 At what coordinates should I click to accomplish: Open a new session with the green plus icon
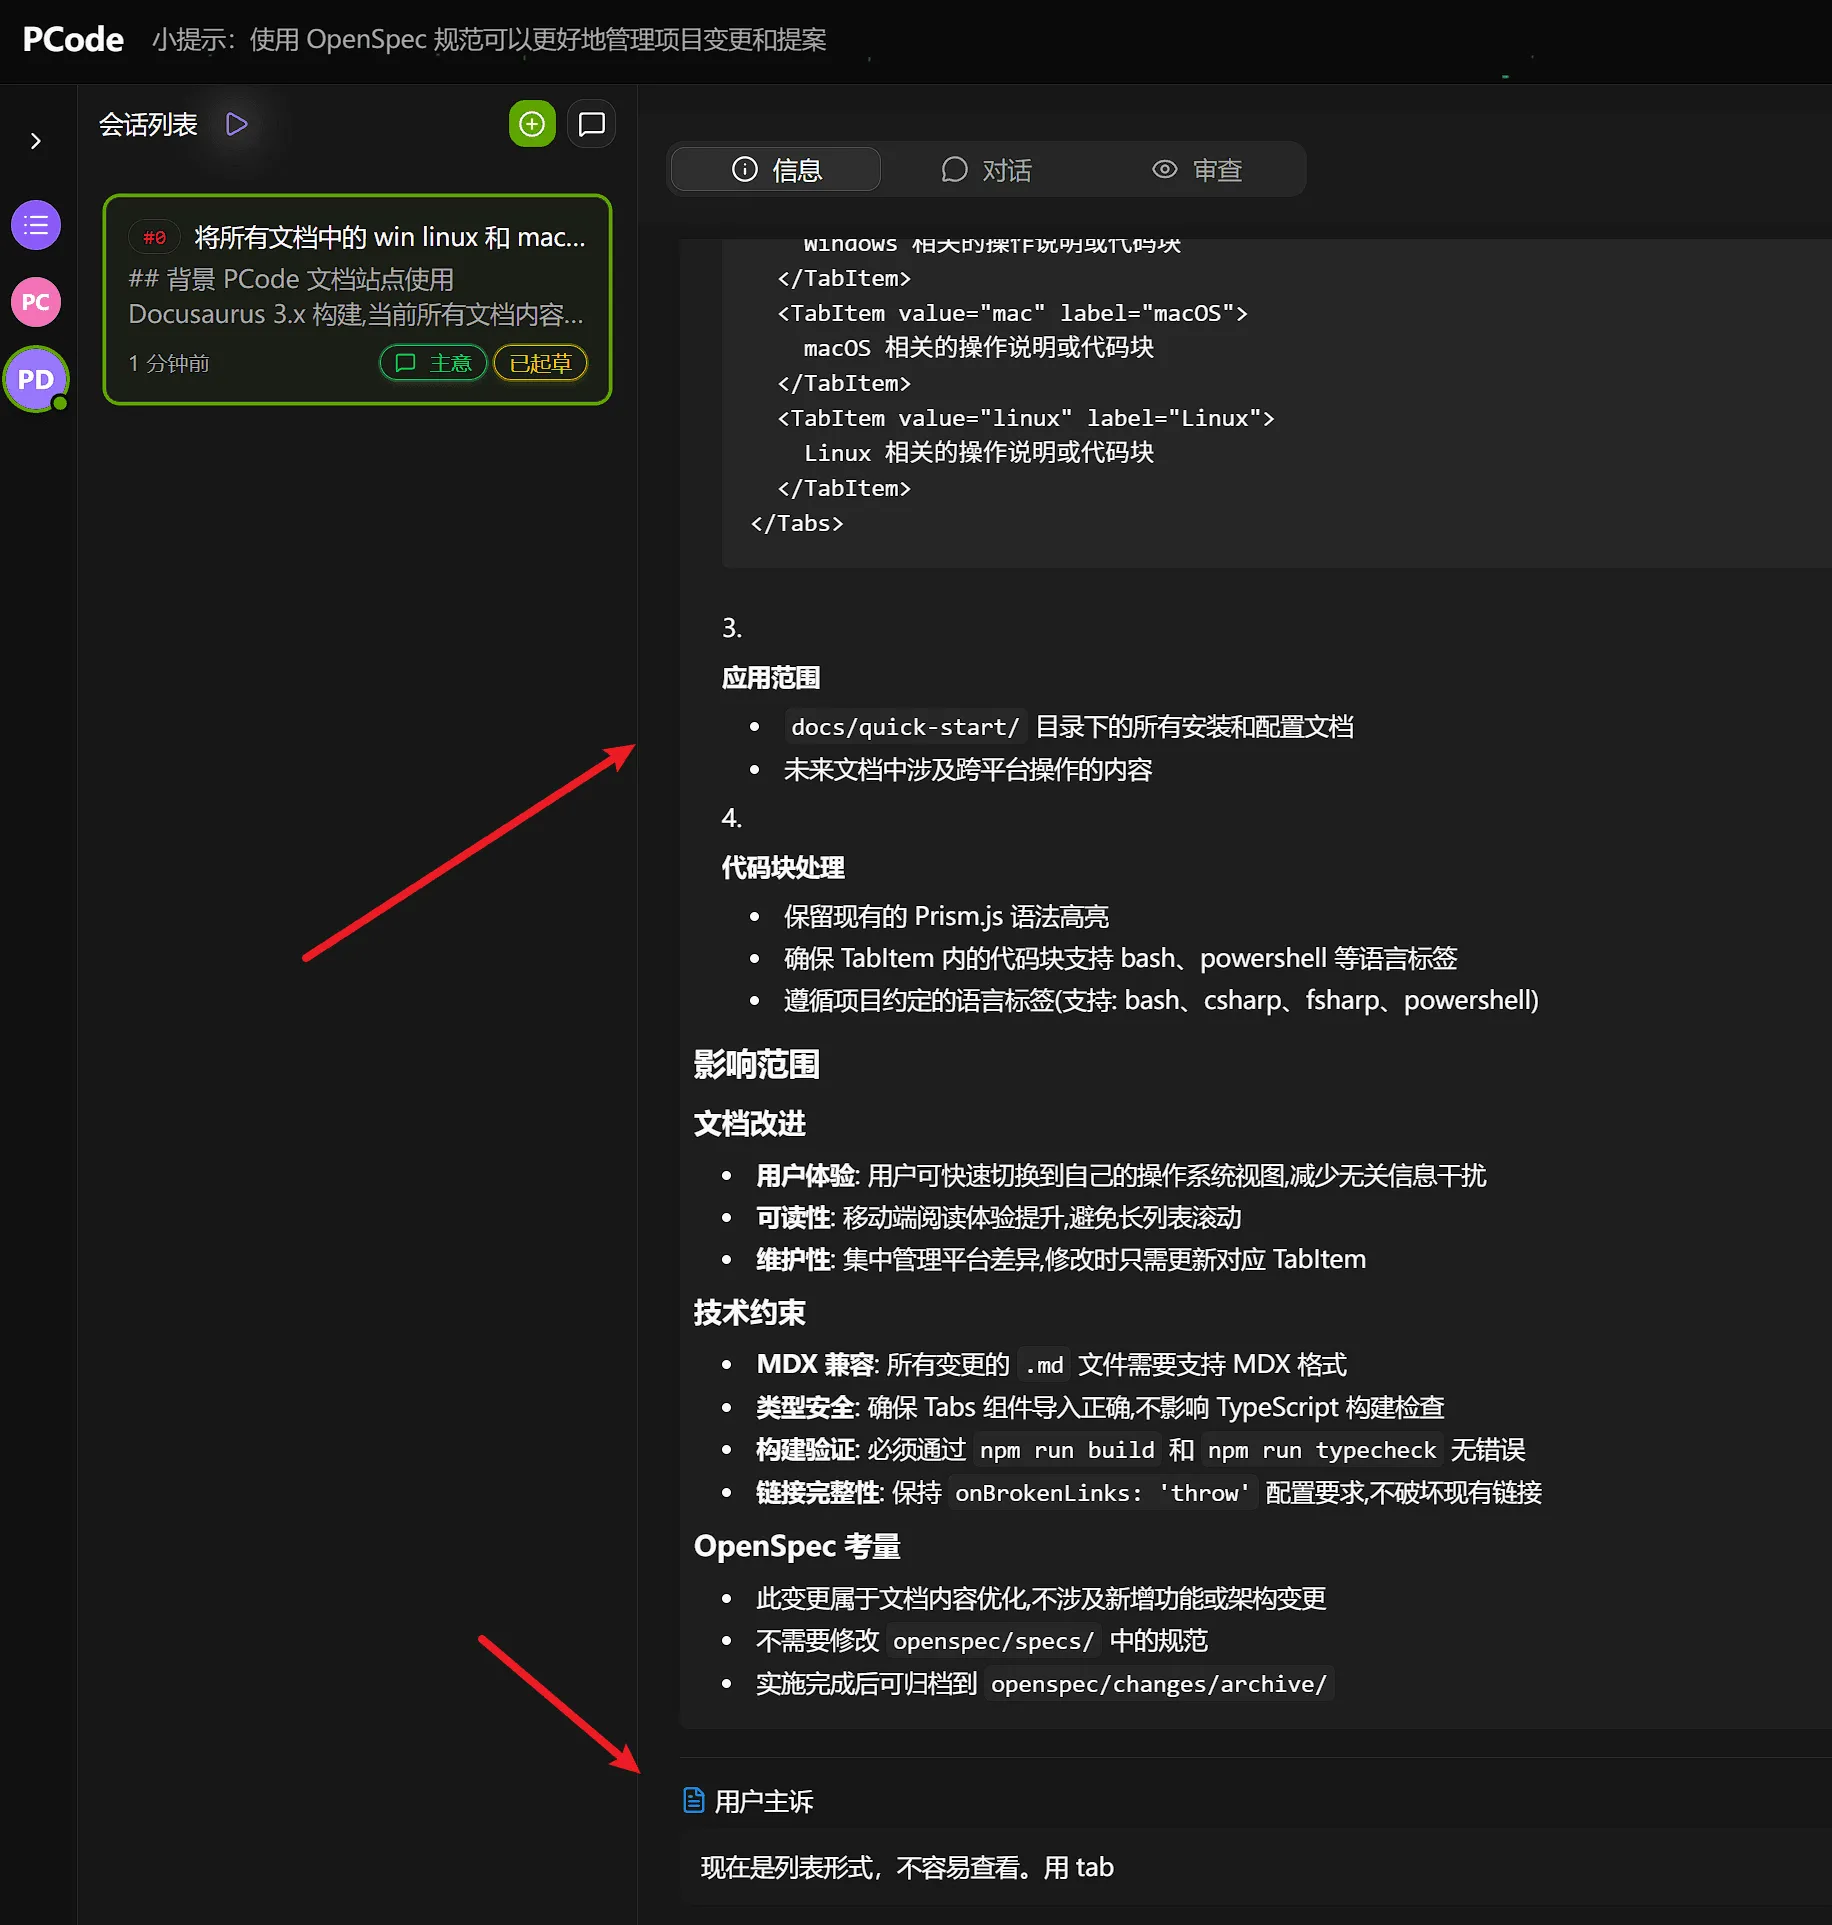click(x=532, y=123)
